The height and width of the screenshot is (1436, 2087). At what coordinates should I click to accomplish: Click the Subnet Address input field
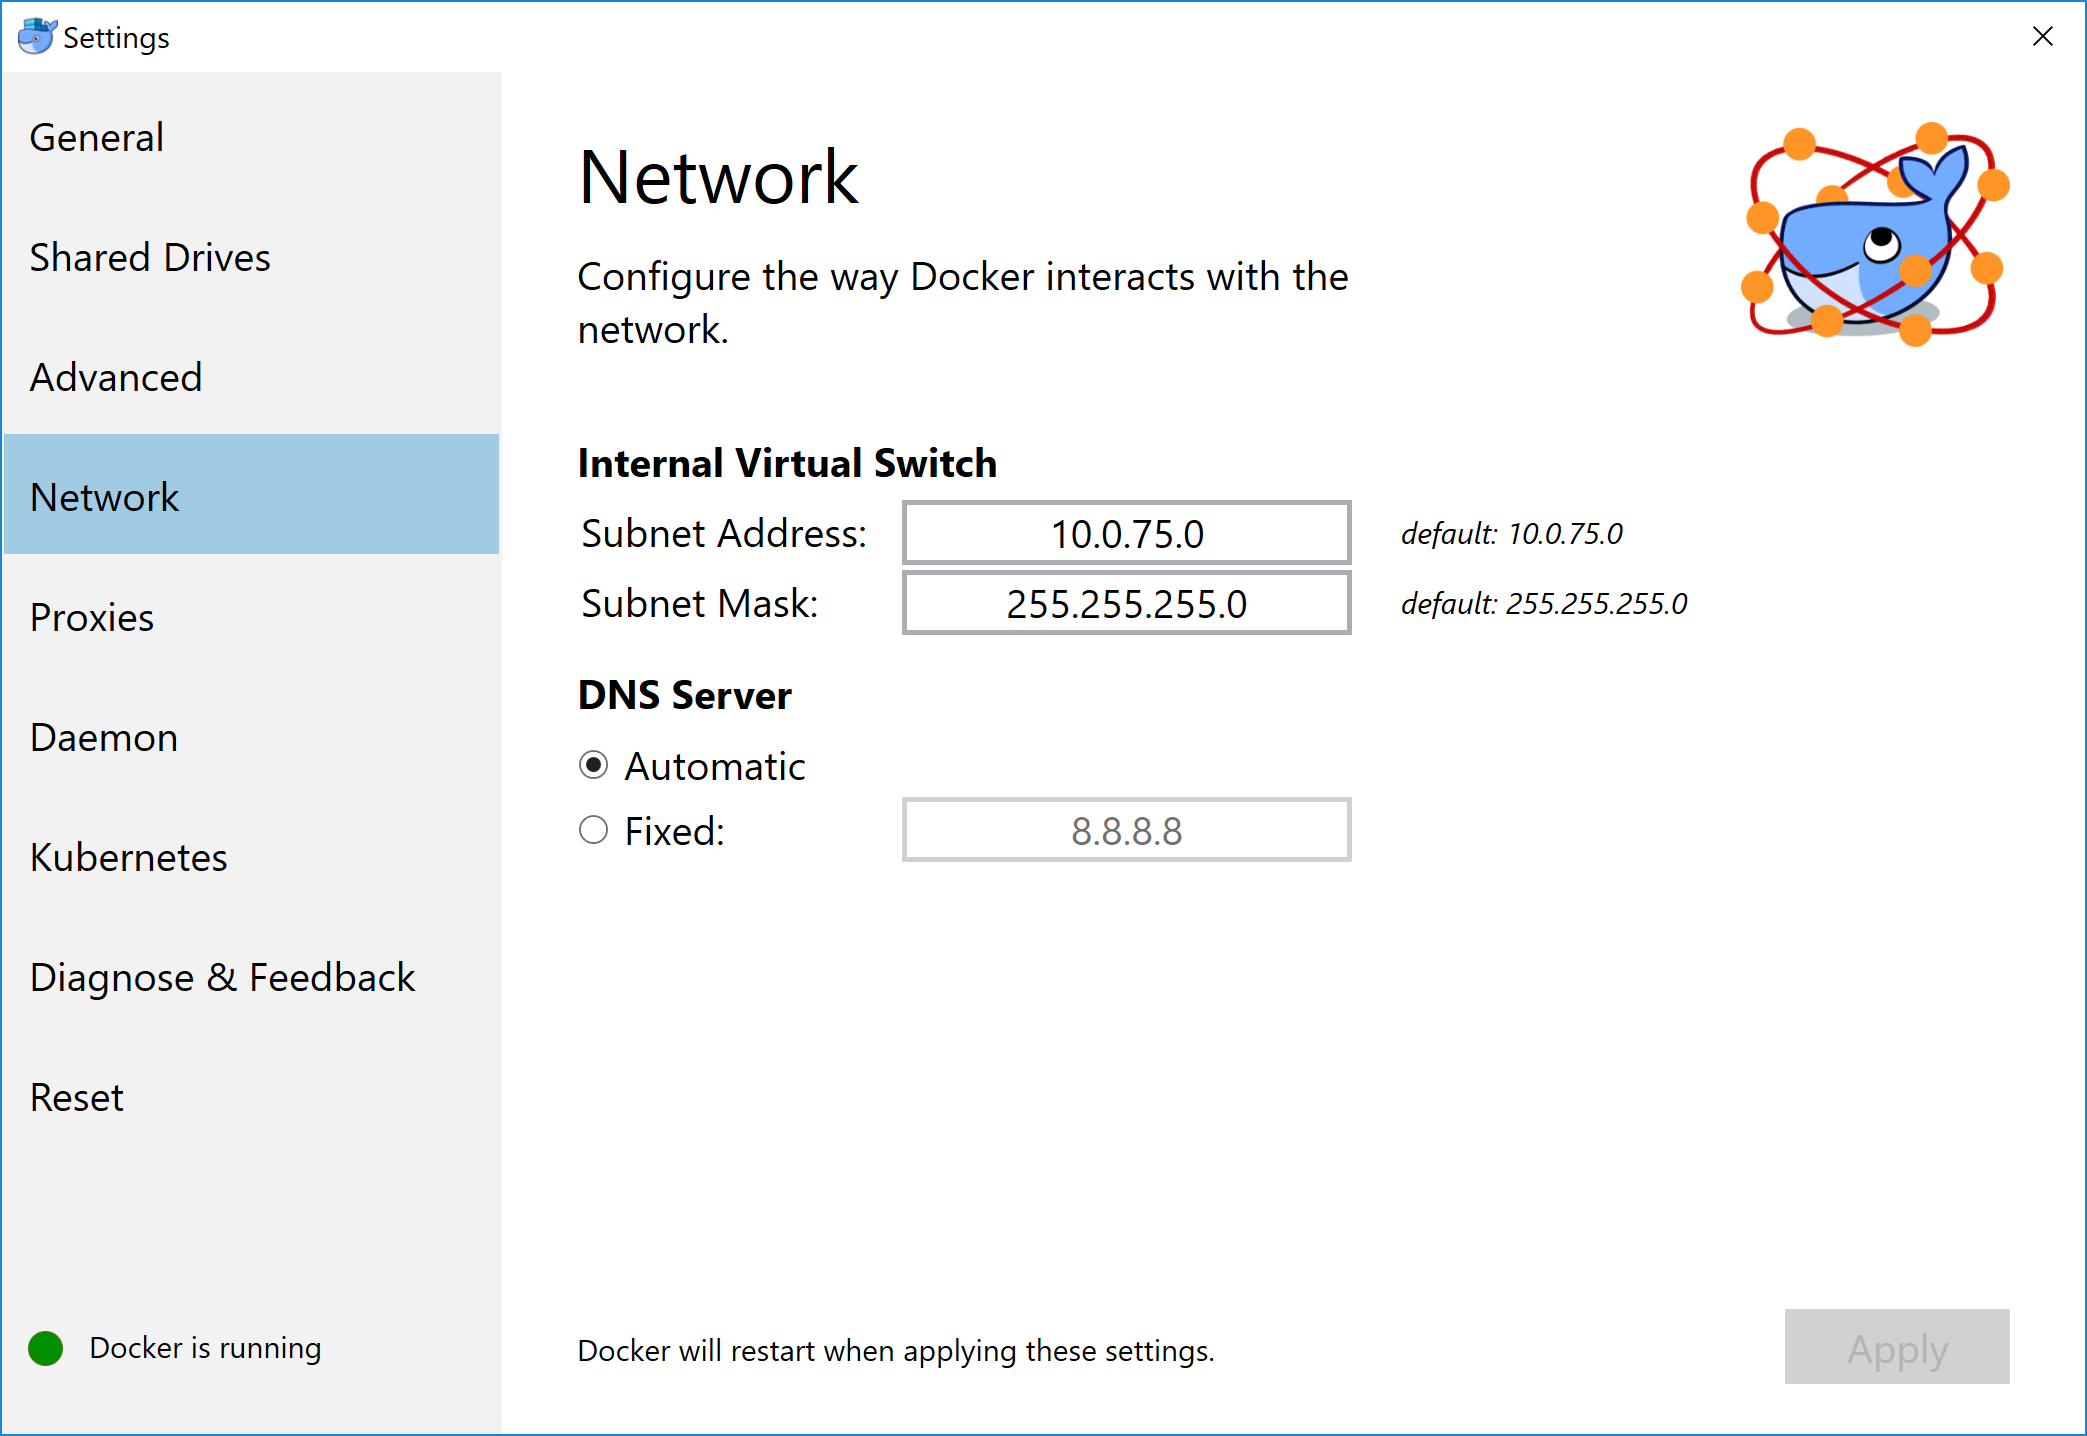1126,533
